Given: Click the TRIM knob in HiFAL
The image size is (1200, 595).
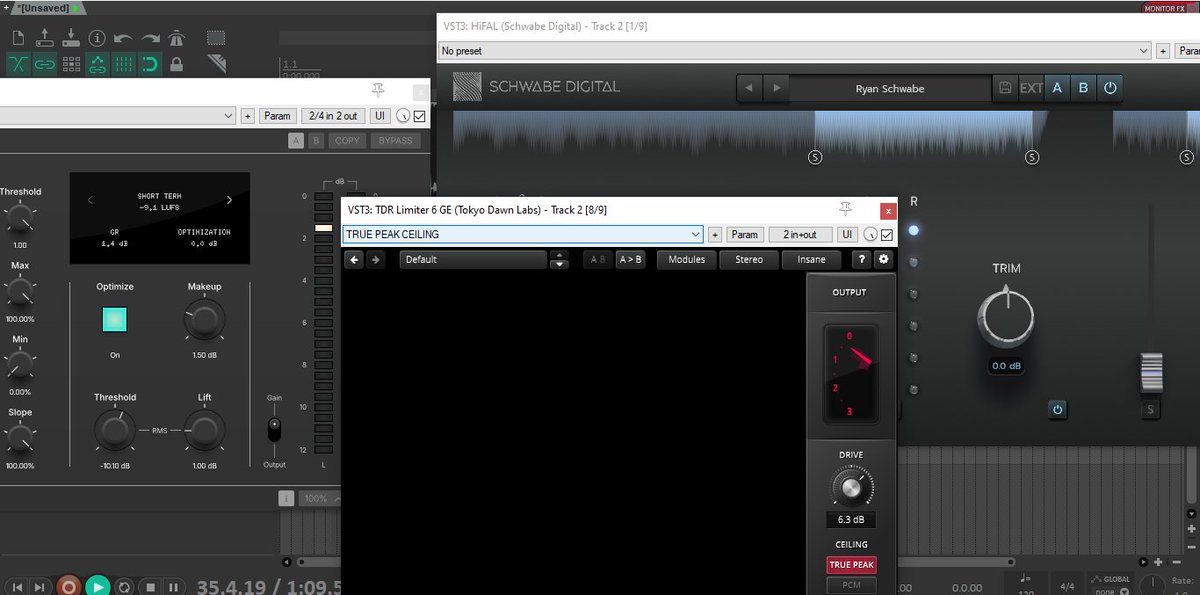Looking at the screenshot, I should (1006, 319).
